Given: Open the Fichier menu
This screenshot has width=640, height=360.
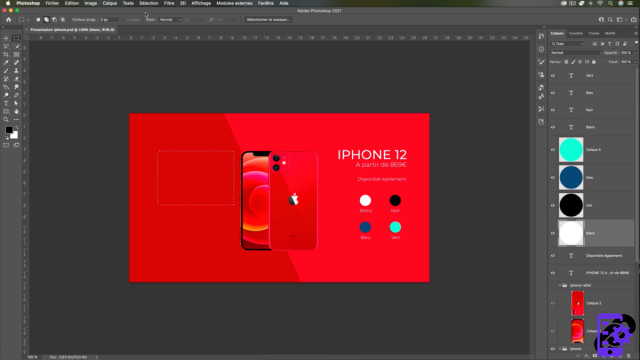Looking at the screenshot, I should click(x=52, y=3).
